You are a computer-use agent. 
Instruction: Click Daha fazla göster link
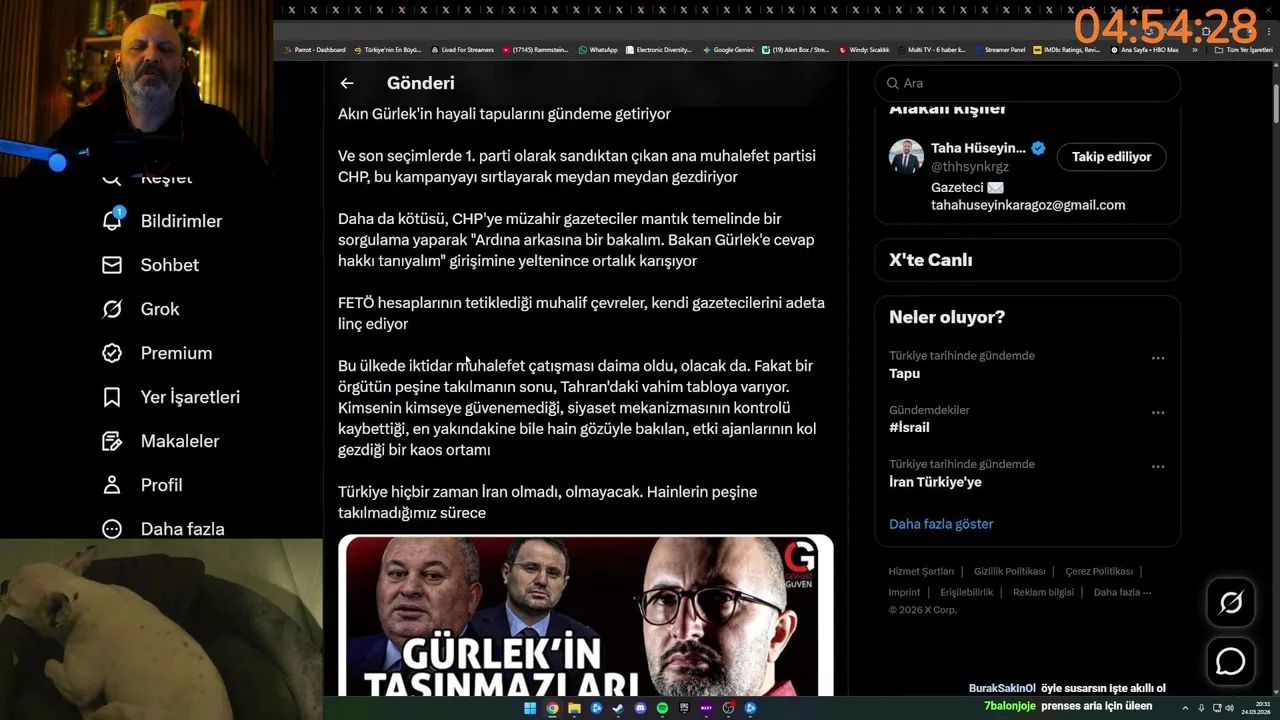[941, 524]
